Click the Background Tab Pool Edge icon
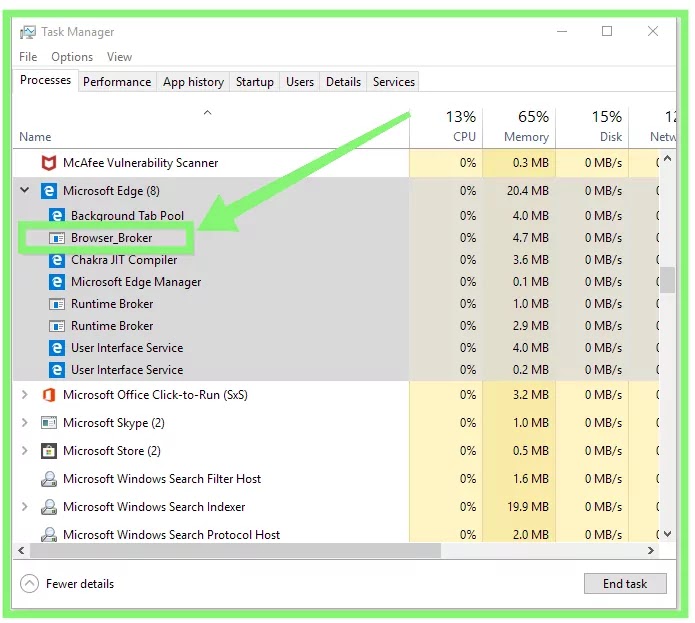This screenshot has height=623, width=695. (x=57, y=216)
